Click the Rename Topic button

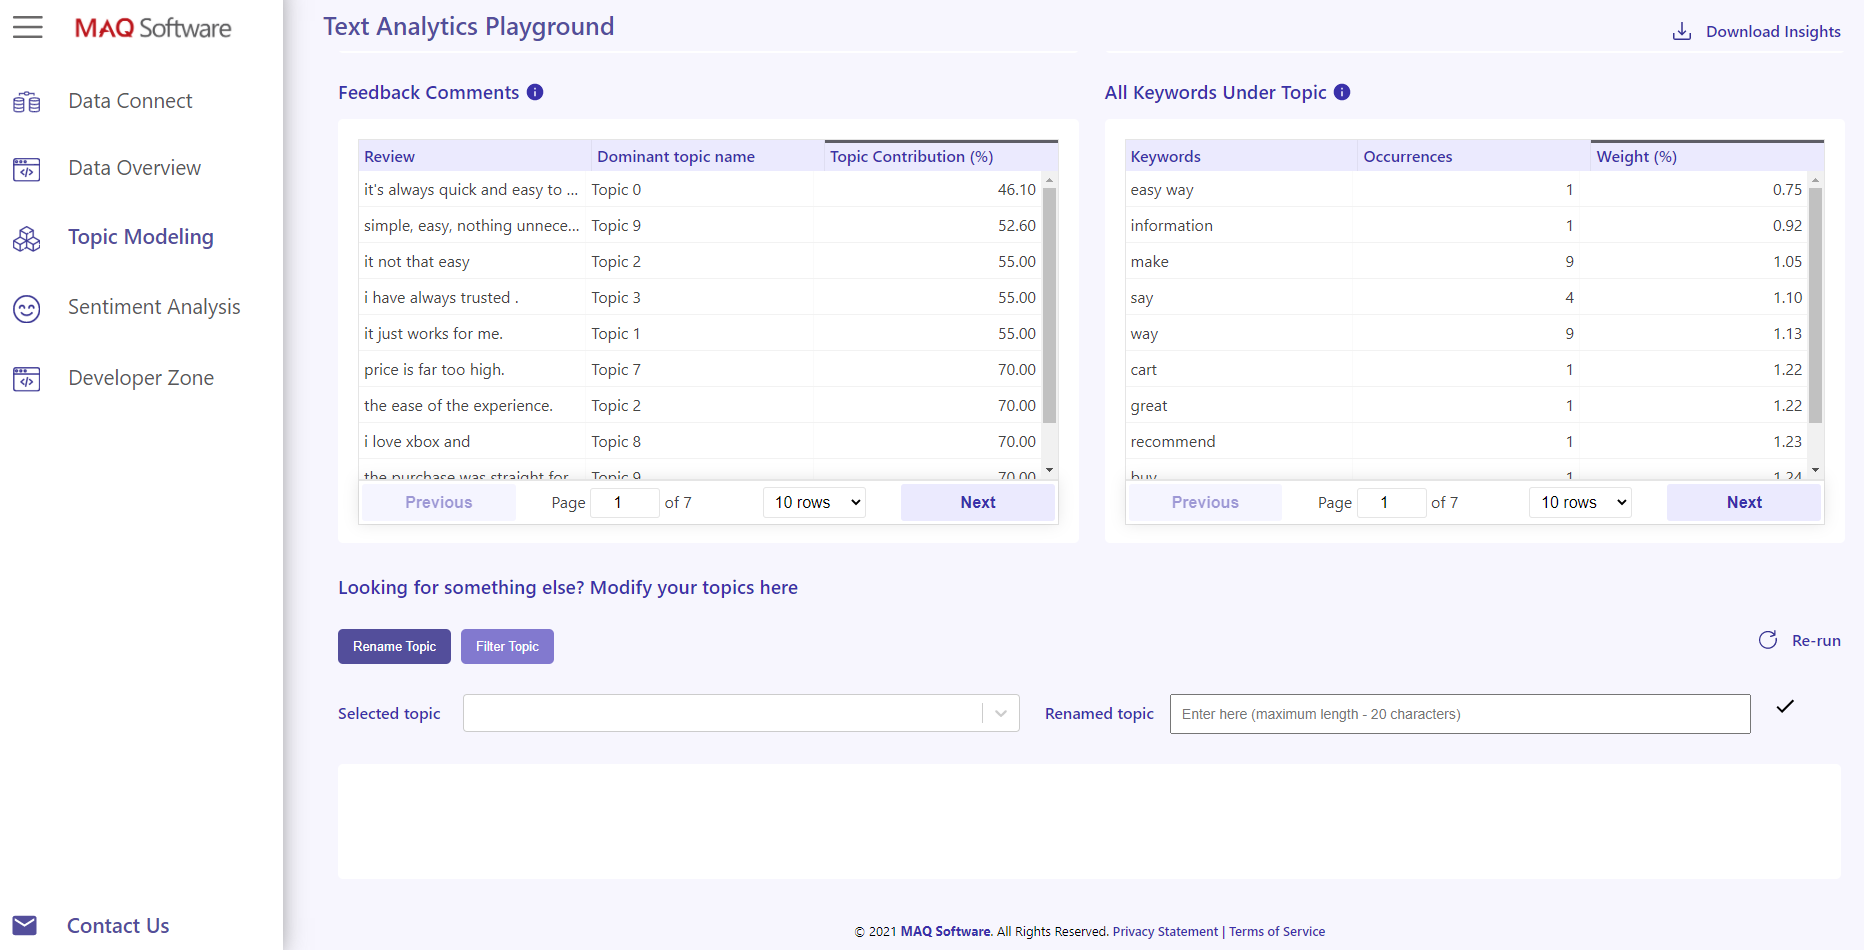click(x=394, y=646)
